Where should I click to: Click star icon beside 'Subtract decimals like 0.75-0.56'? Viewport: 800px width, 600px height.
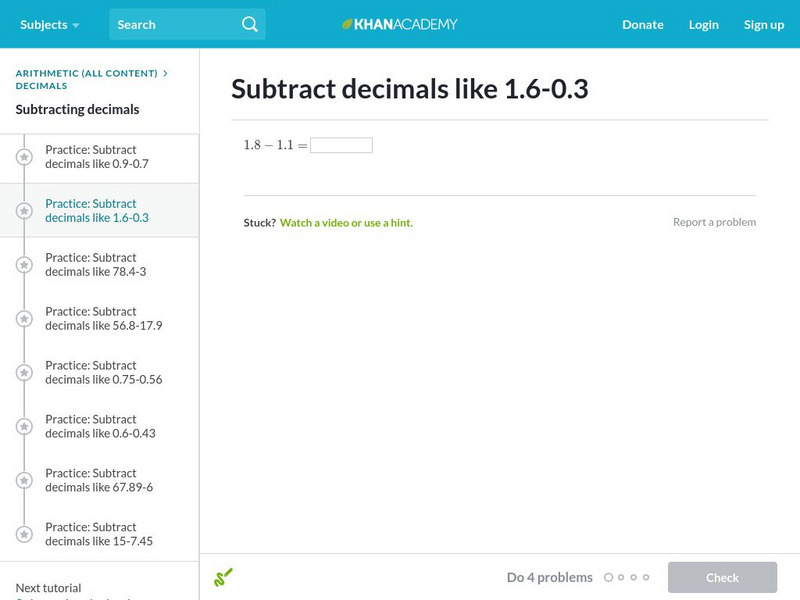coord(25,373)
